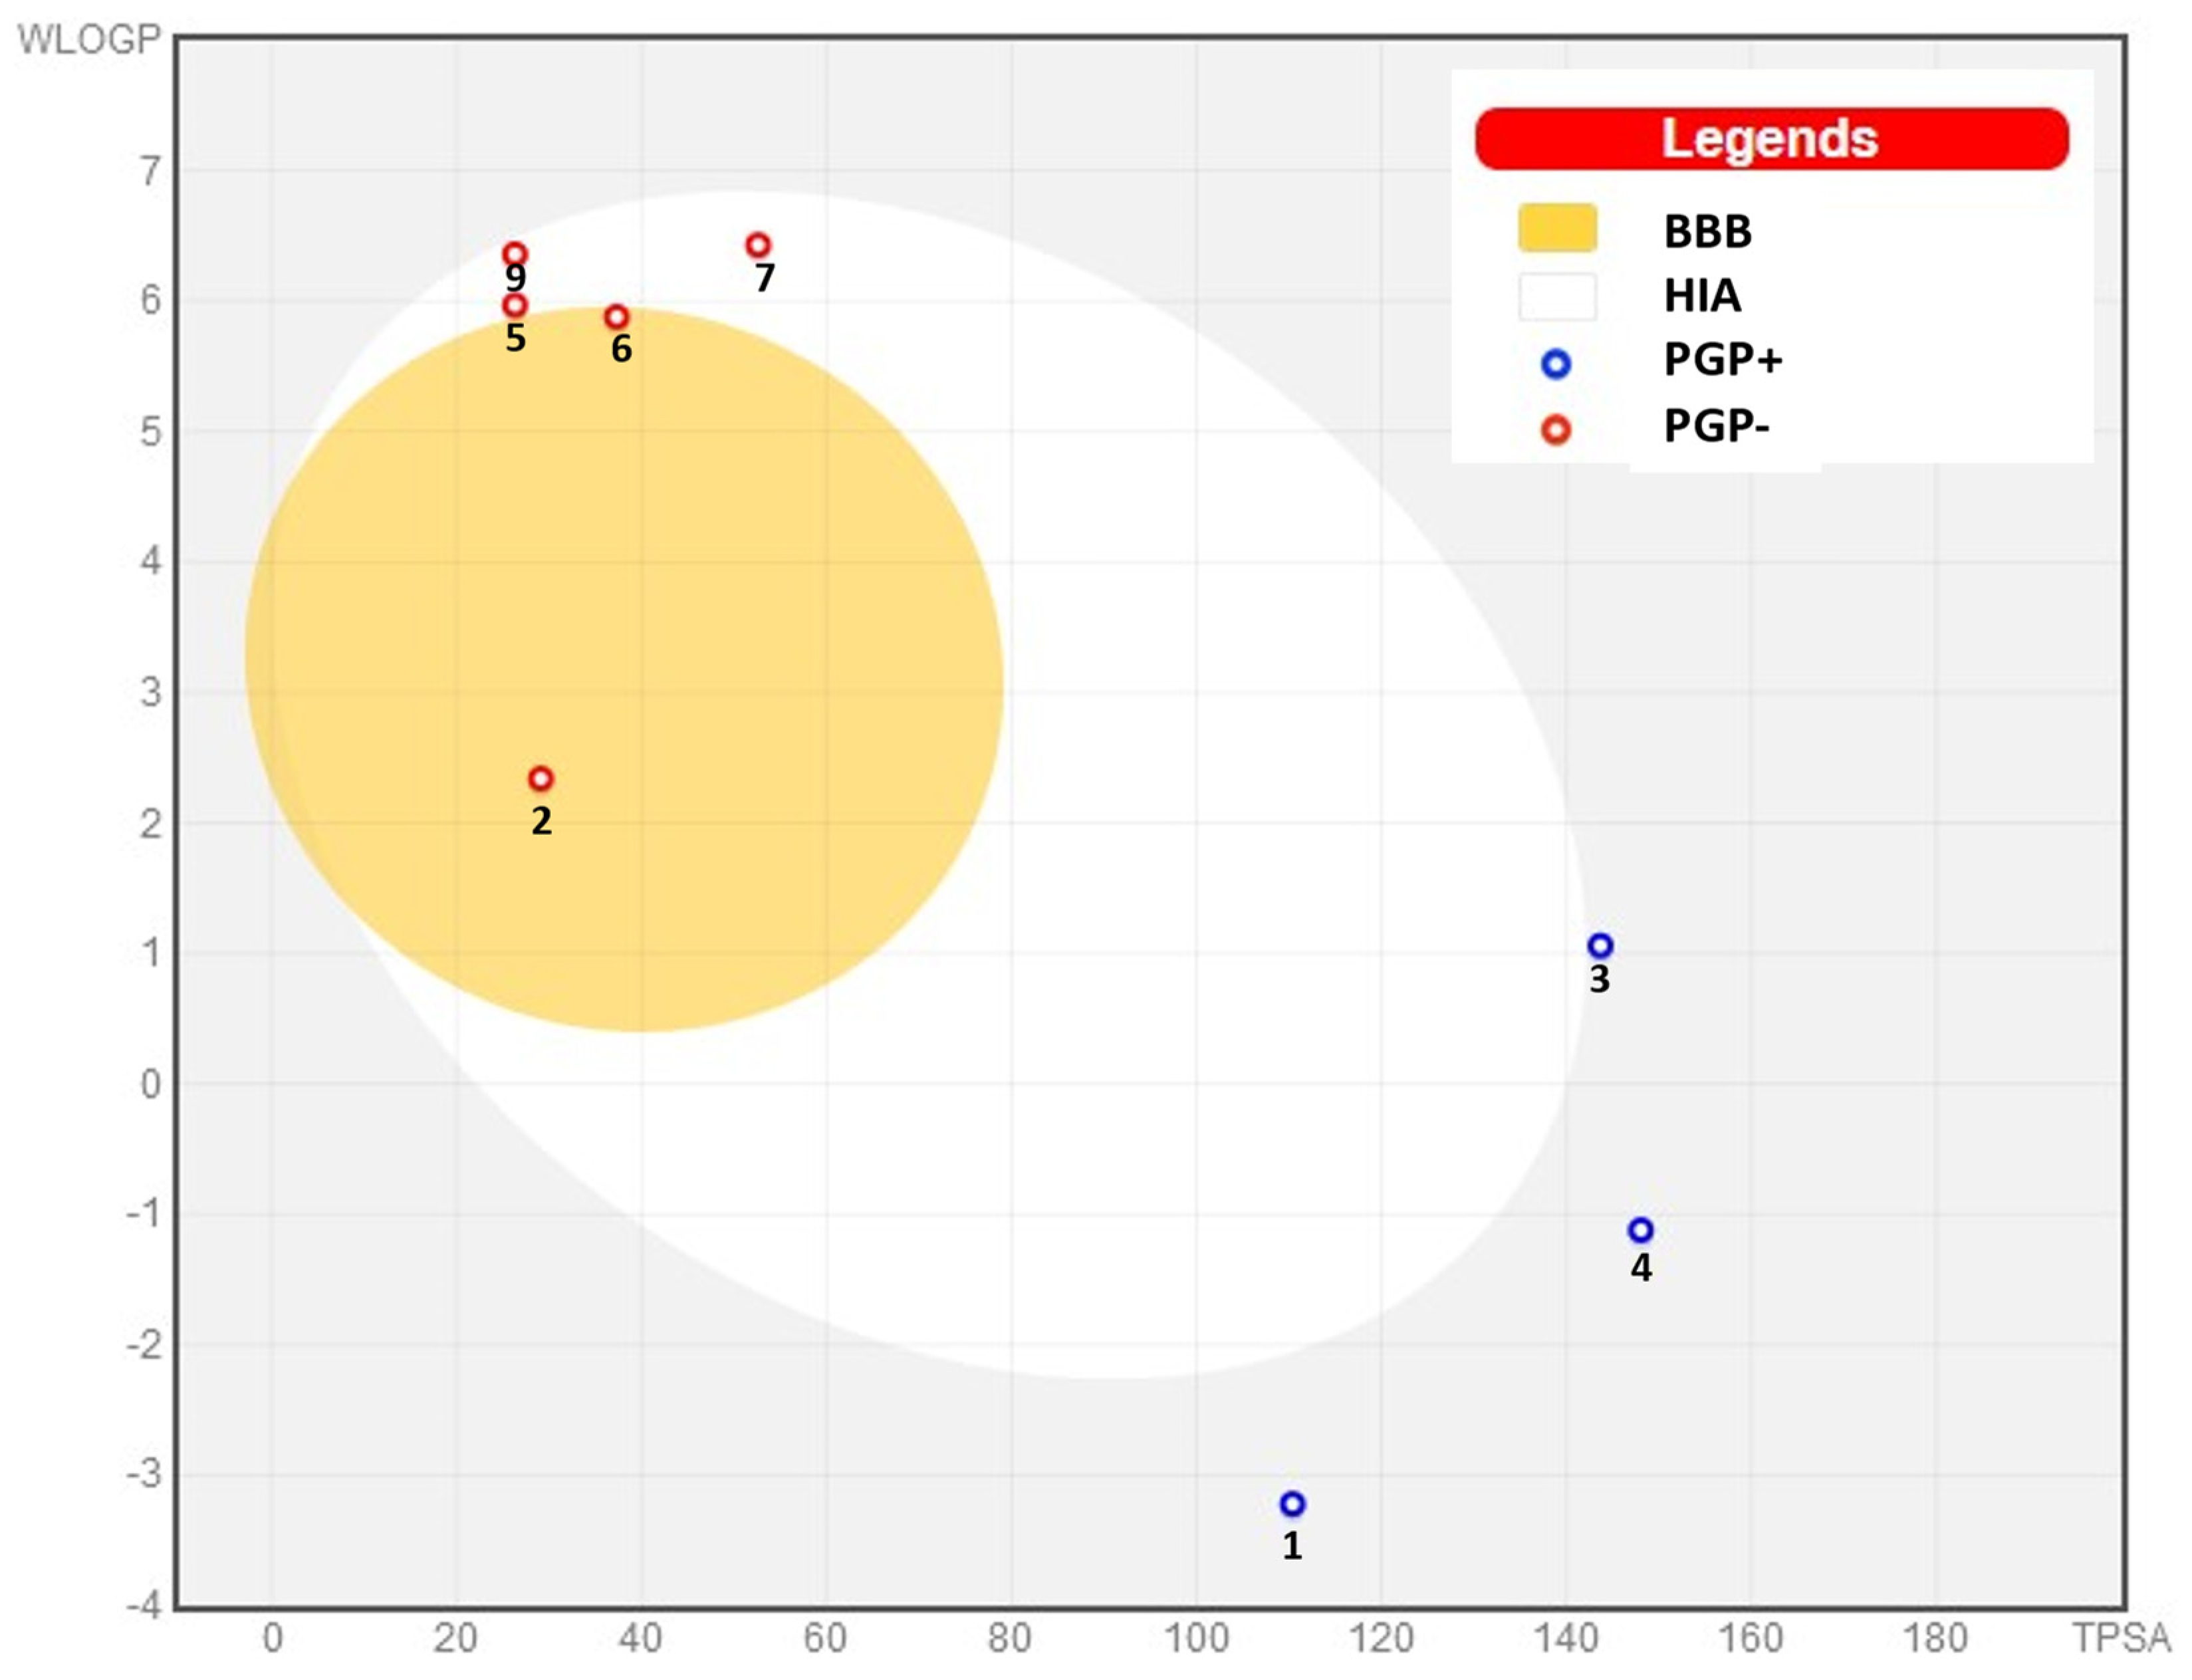Image resolution: width=2192 pixels, height=1680 pixels.
Task: Click the red data point labeled 5
Action: tap(515, 305)
